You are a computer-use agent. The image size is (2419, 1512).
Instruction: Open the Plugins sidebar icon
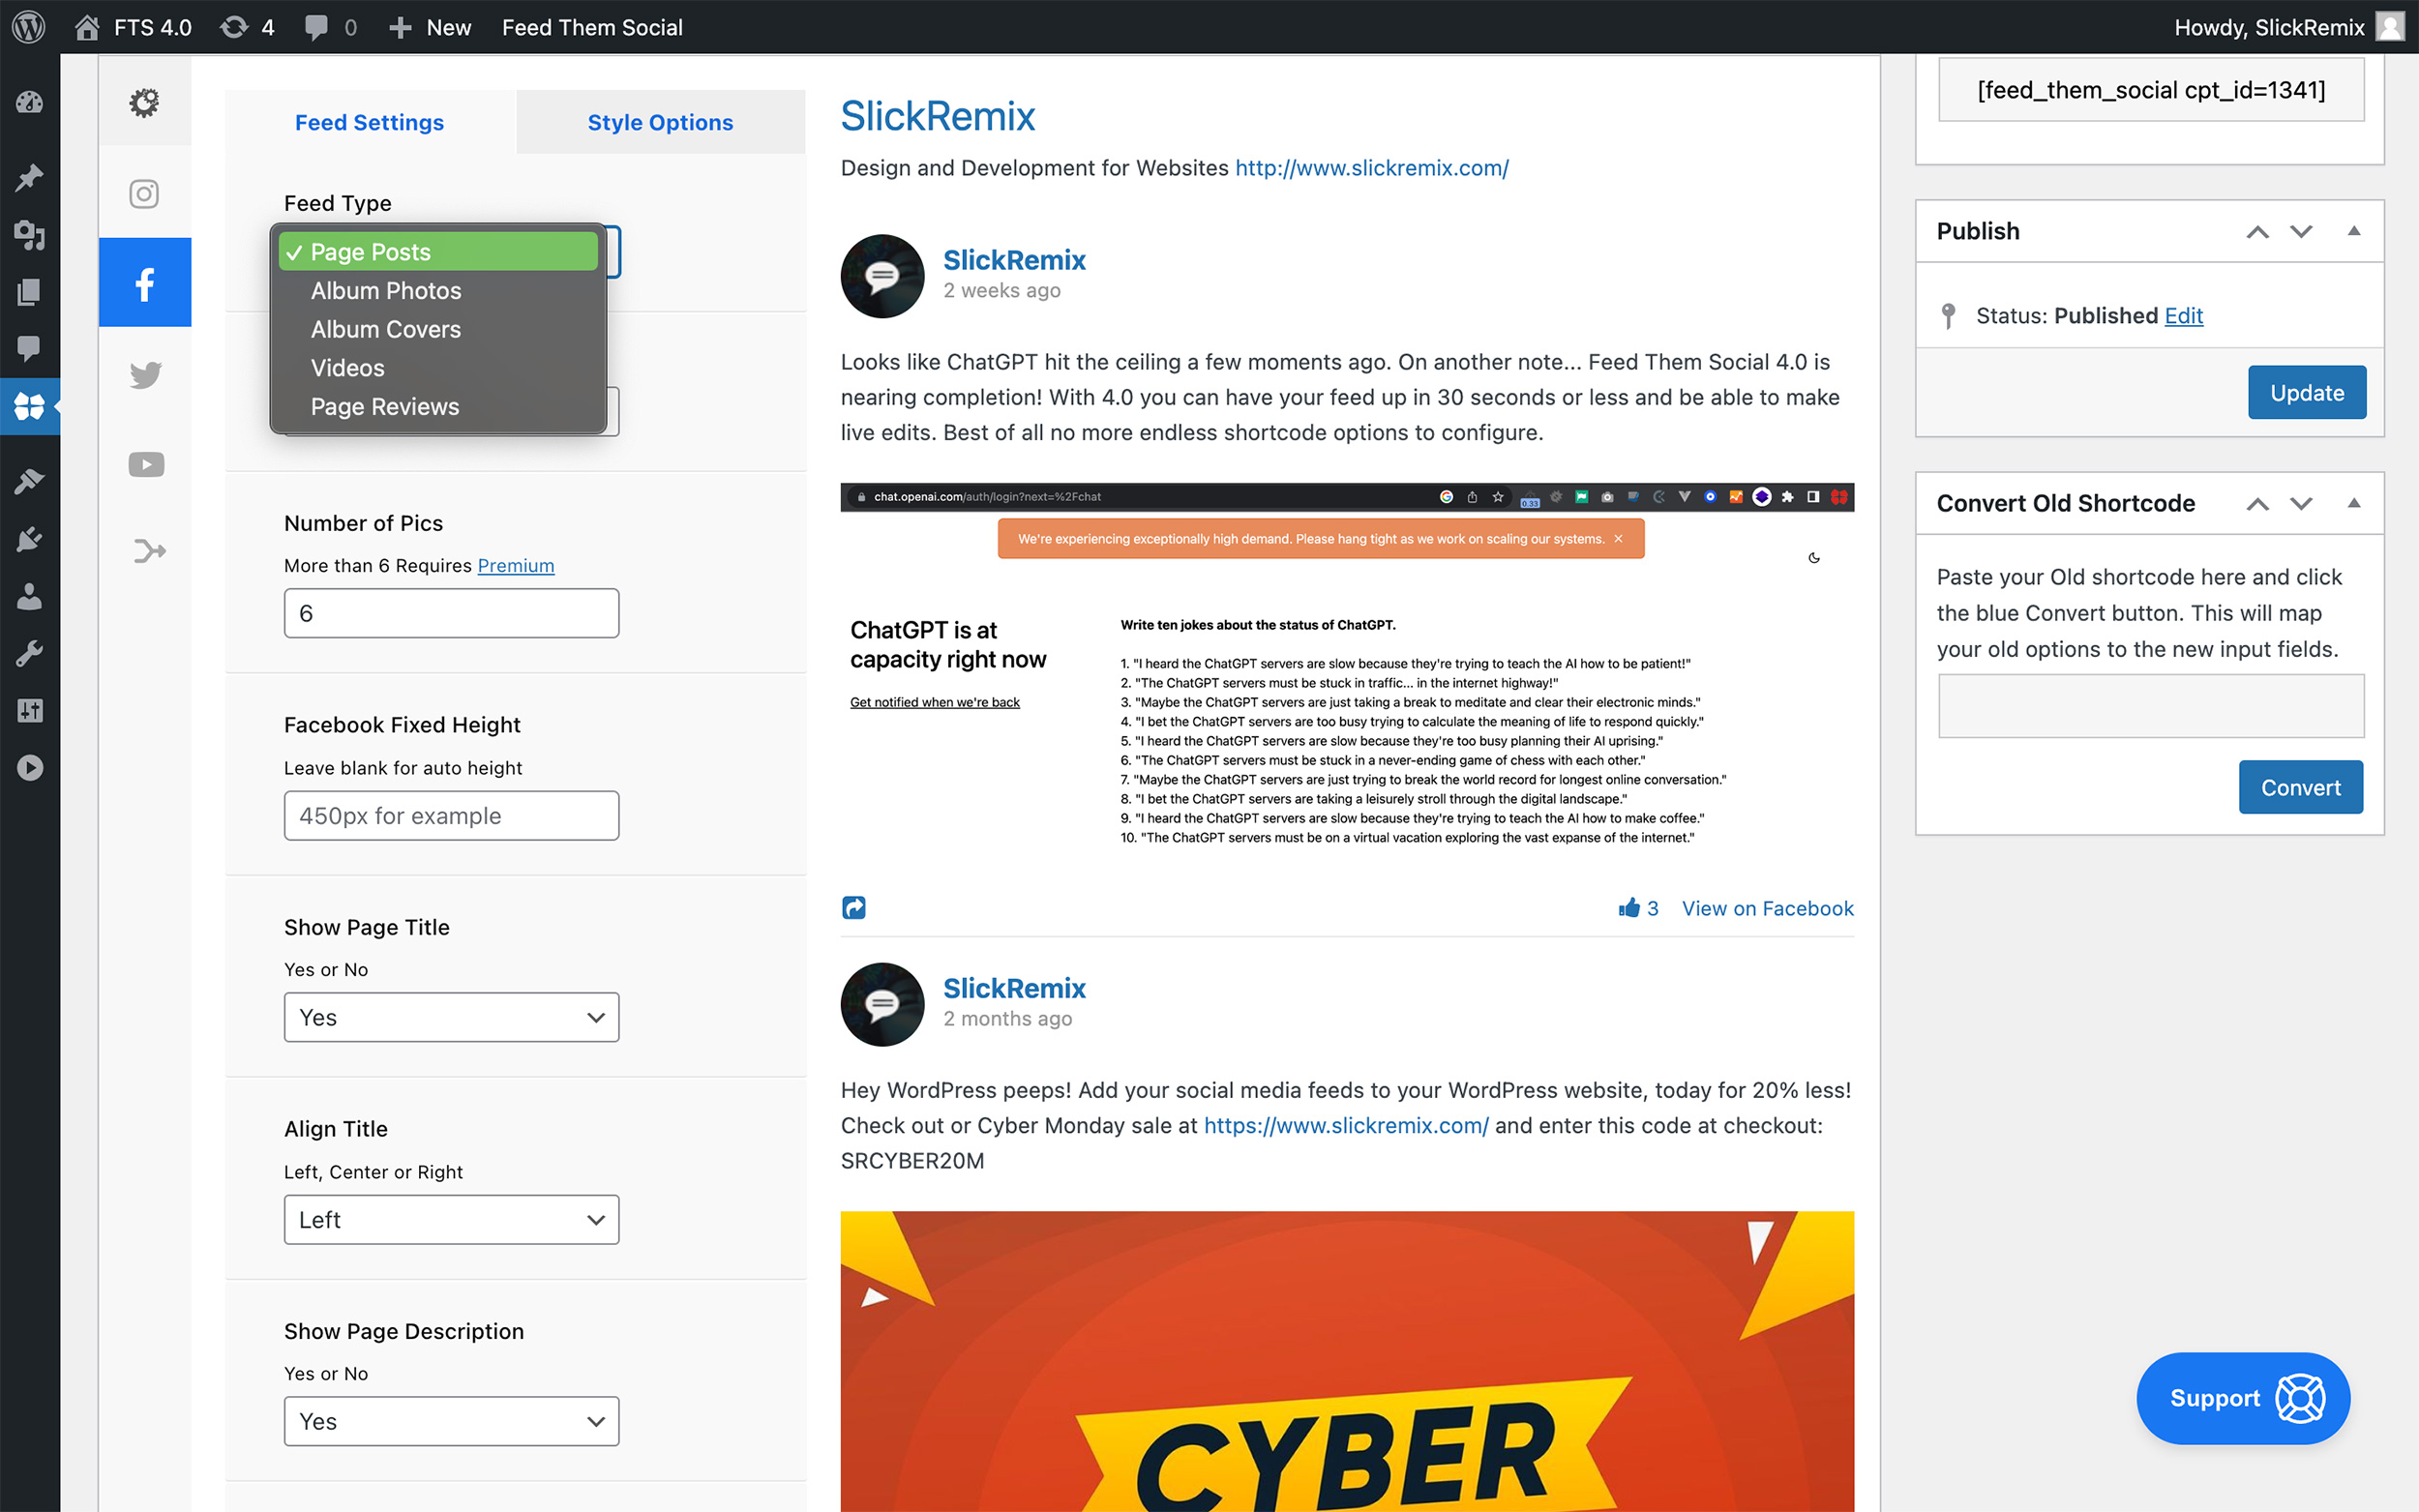click(x=29, y=539)
